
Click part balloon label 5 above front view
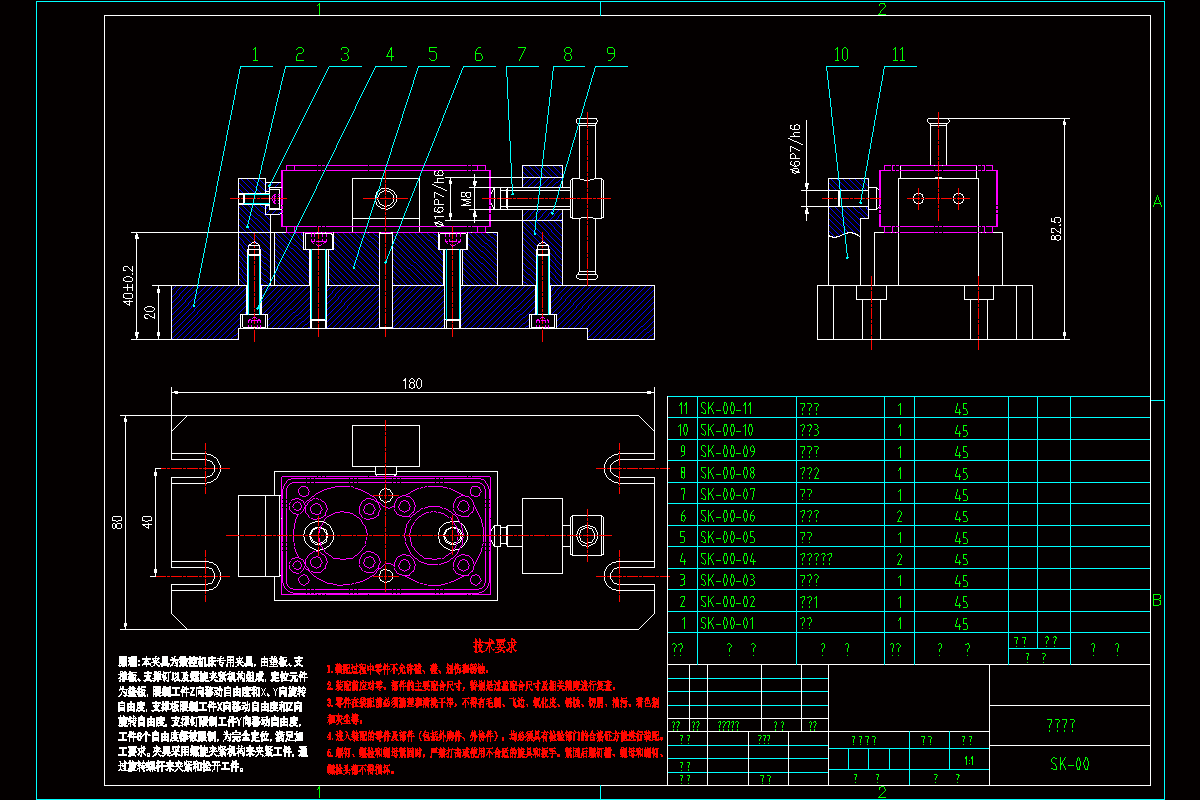tap(433, 55)
